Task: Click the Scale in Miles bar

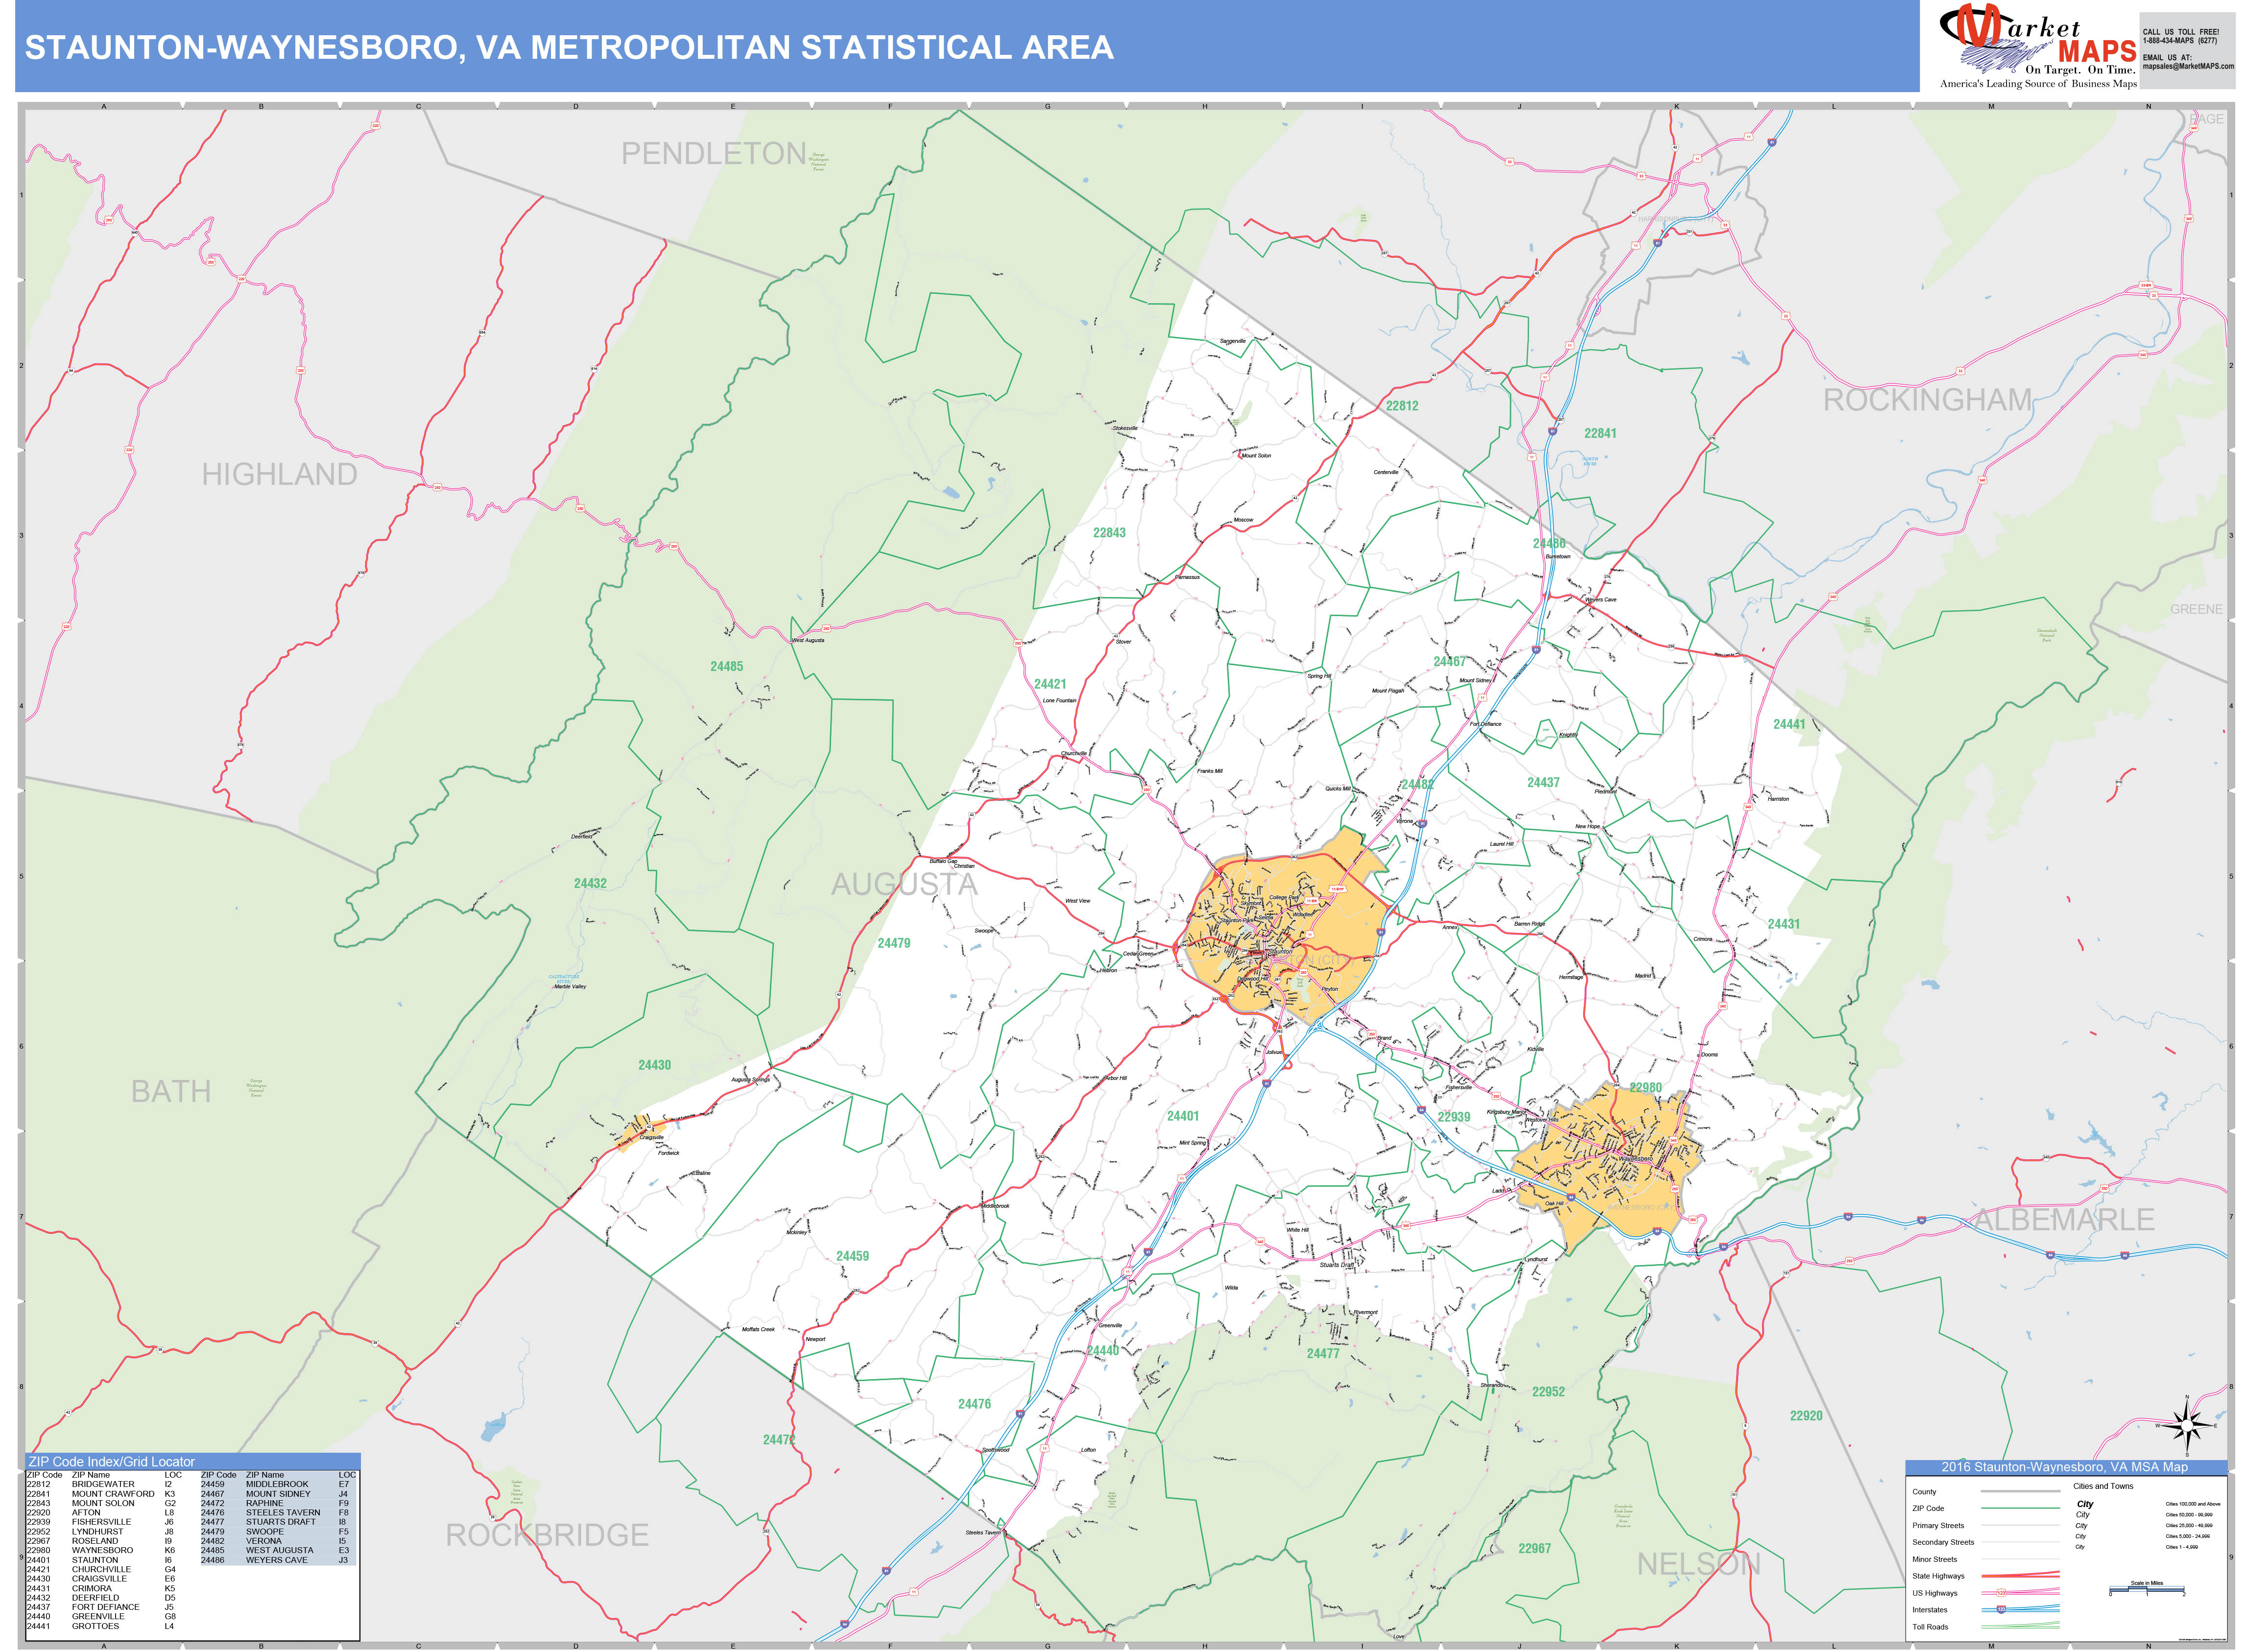Action: [2147, 1589]
